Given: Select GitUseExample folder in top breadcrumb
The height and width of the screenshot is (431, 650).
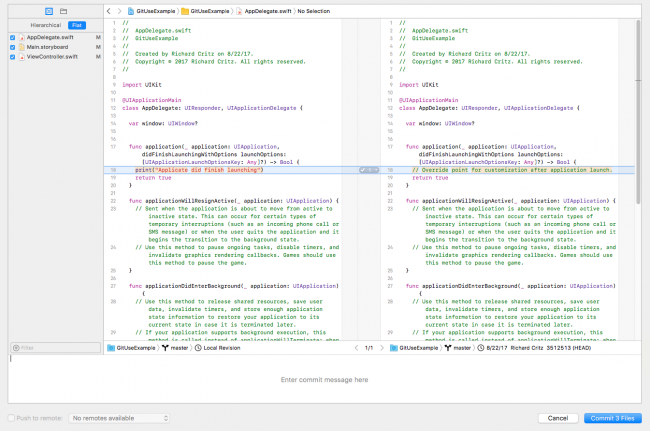Looking at the screenshot, I should click(x=205, y=11).
